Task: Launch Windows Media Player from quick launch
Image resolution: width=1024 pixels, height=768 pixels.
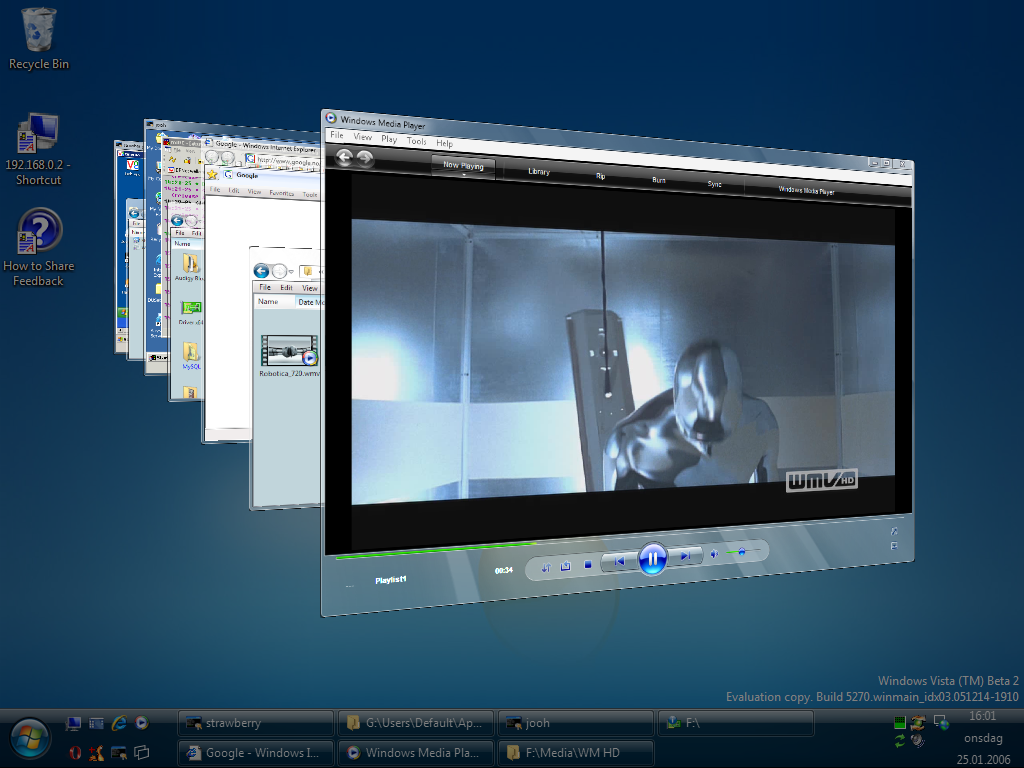Action: (141, 723)
